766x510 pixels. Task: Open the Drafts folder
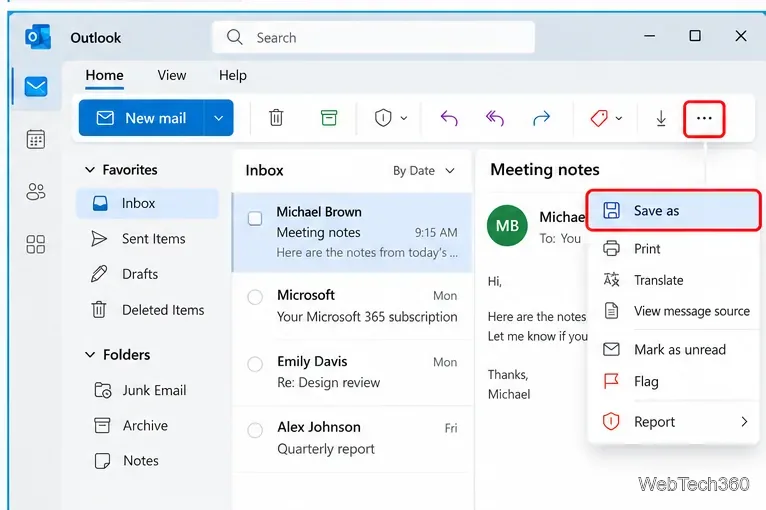pos(147,274)
